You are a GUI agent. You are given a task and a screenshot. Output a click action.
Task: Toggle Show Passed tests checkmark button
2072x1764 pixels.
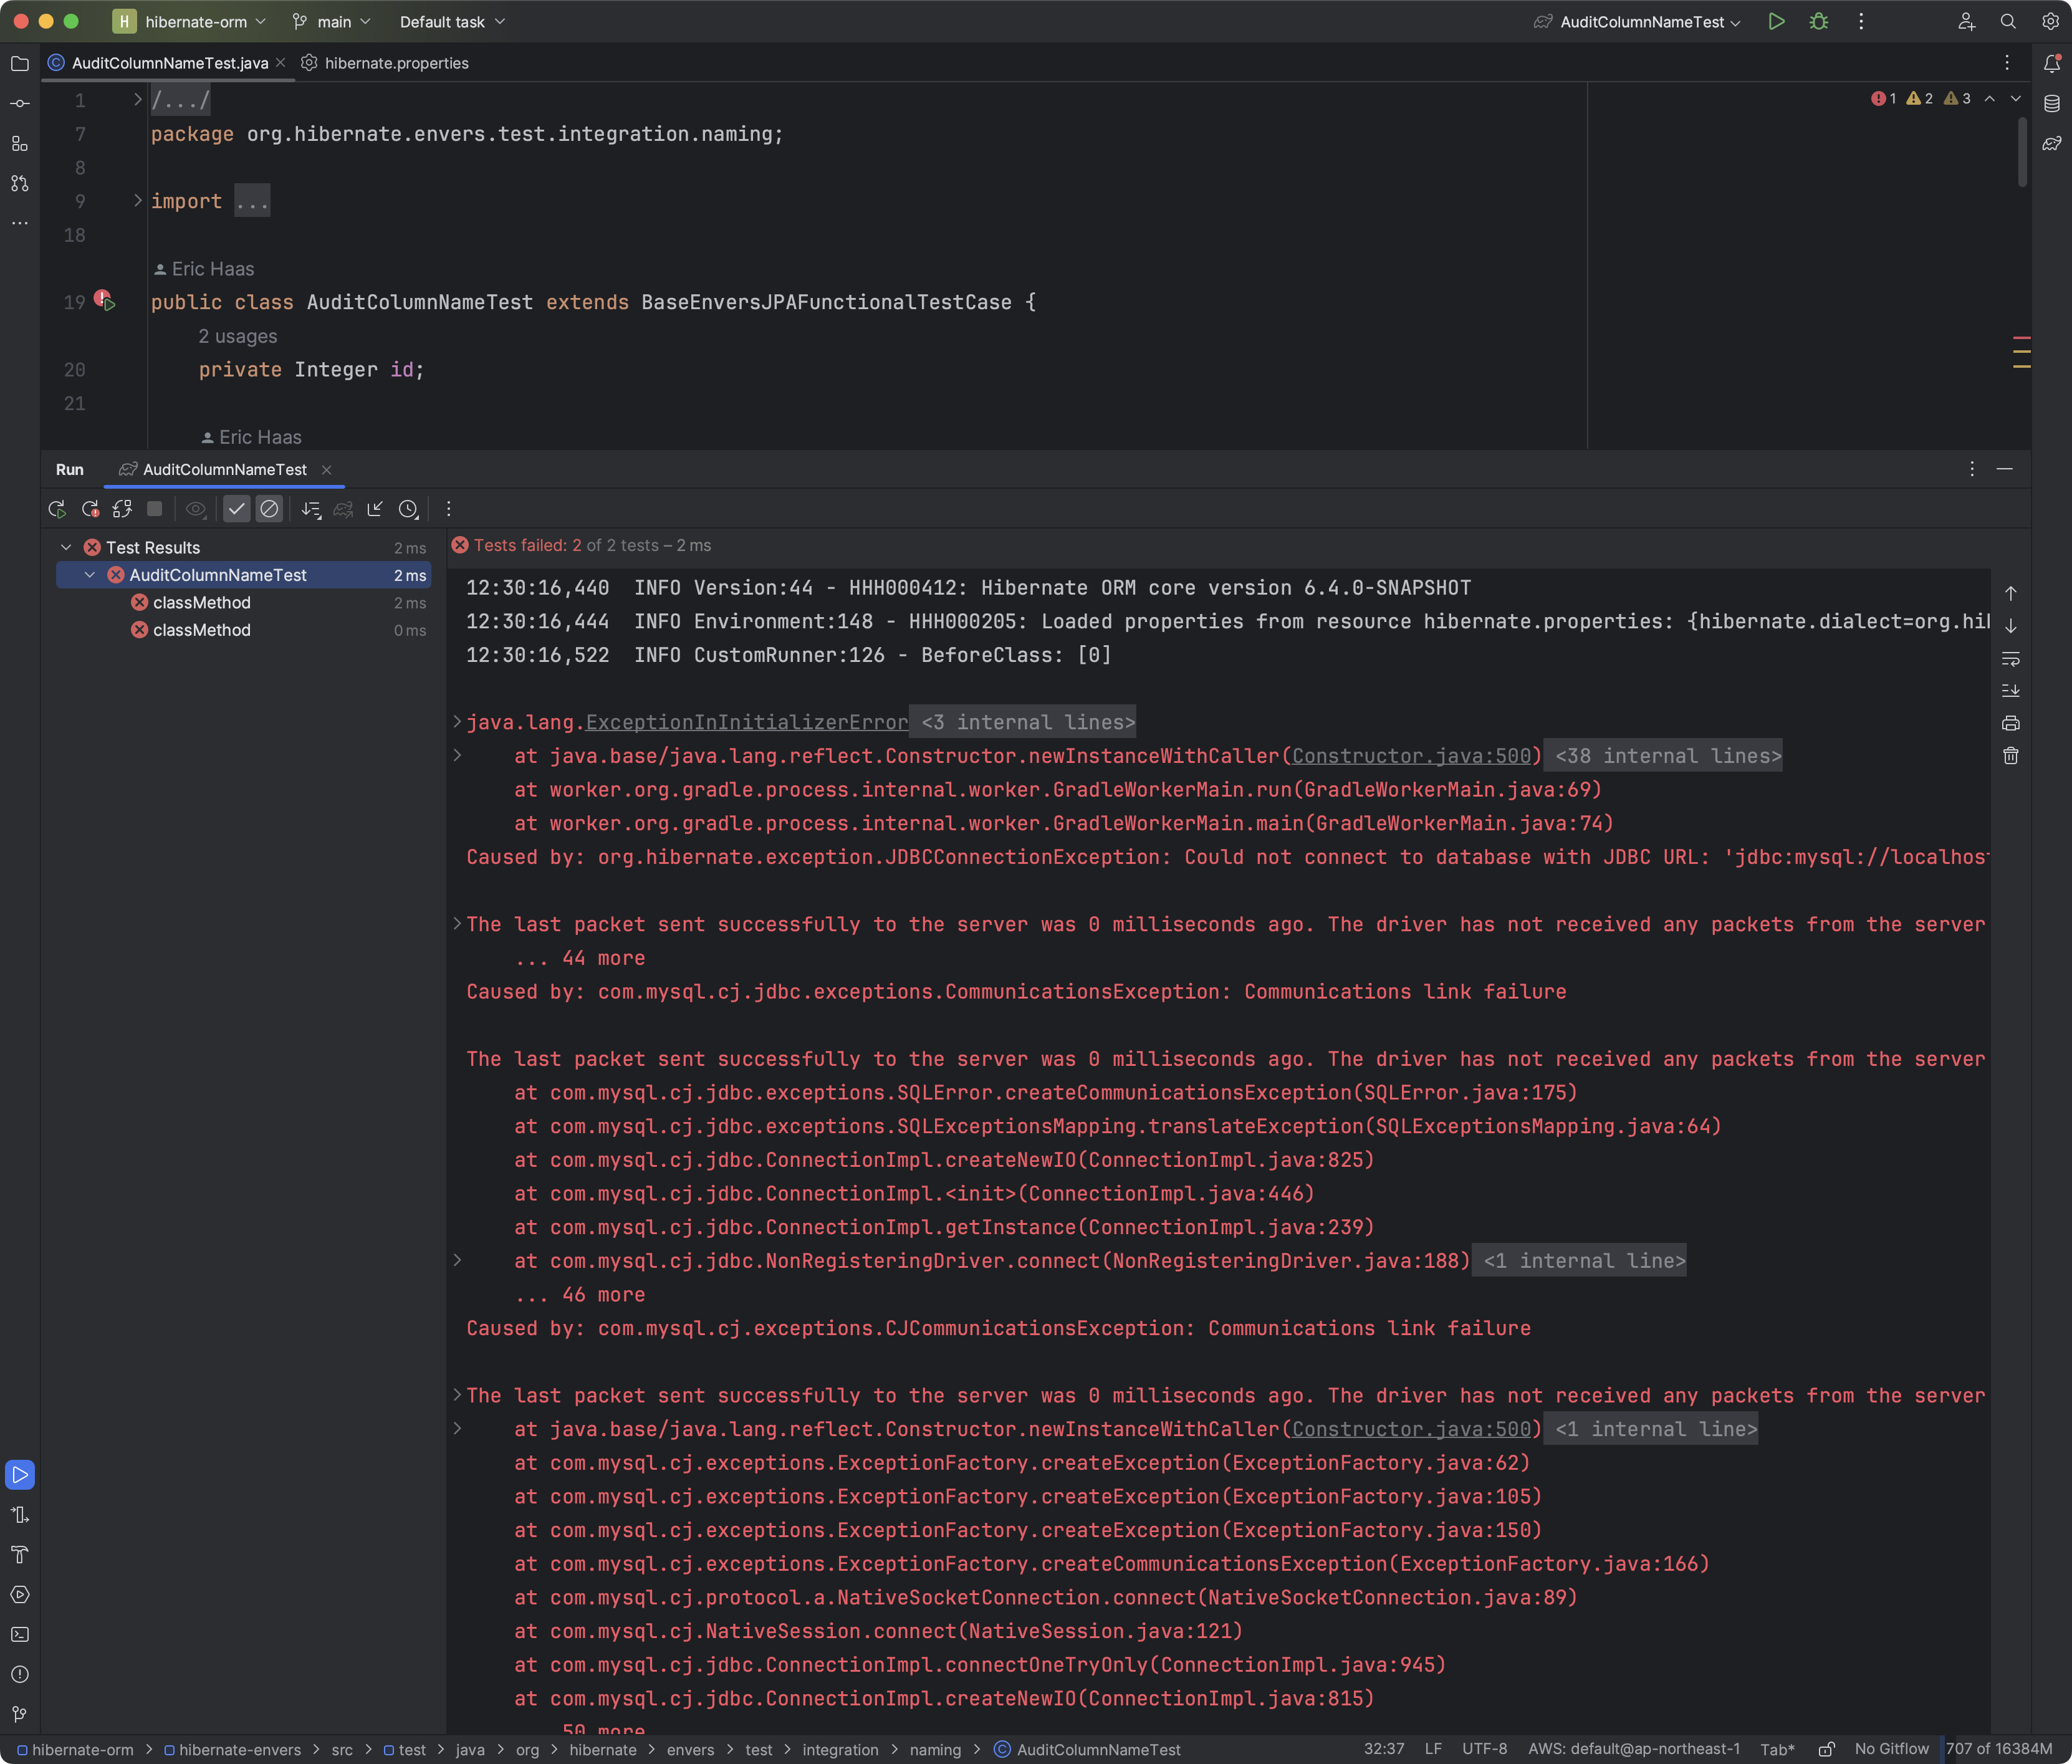tap(236, 509)
